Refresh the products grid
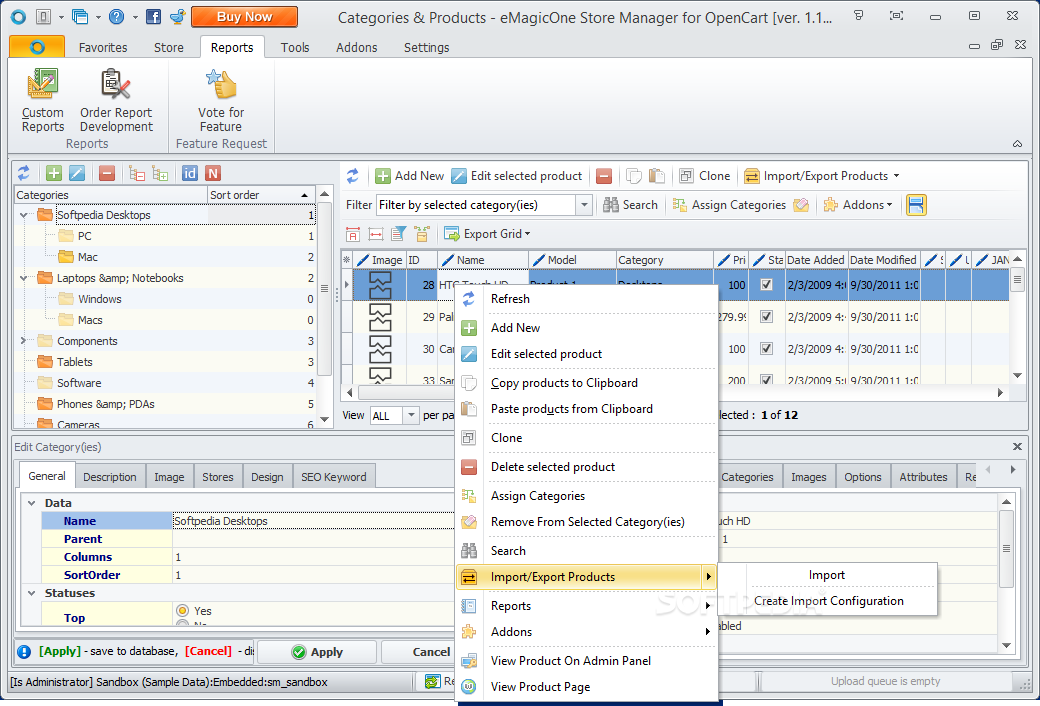 [x=353, y=176]
